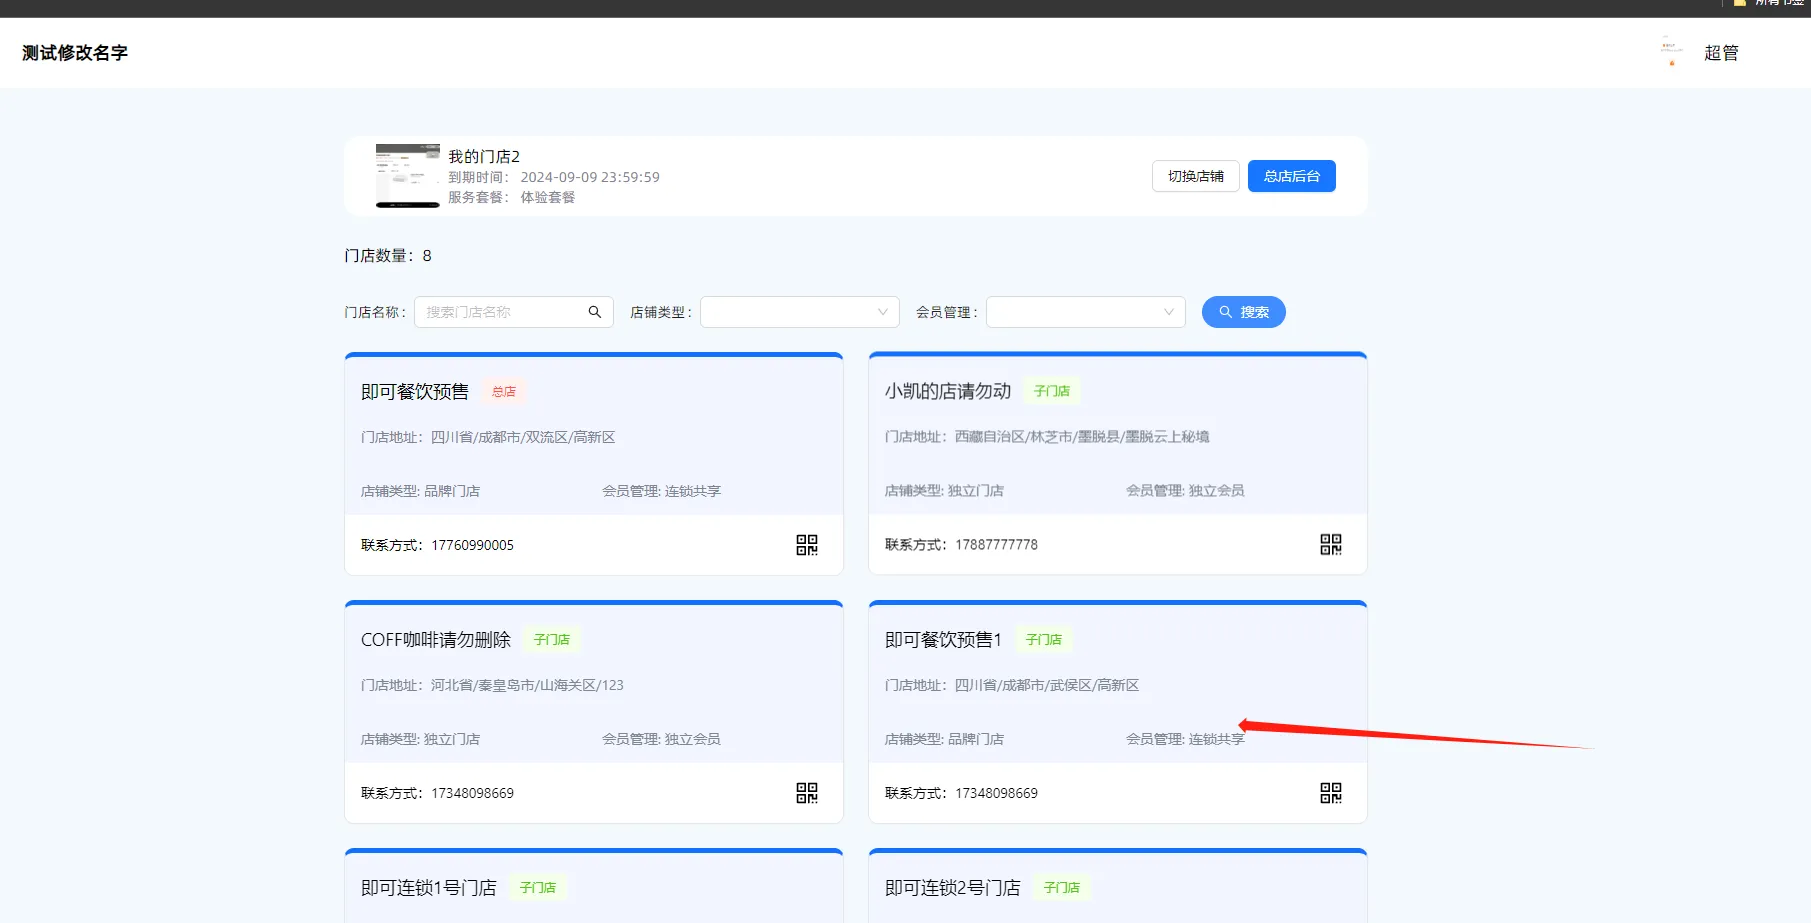Image resolution: width=1811 pixels, height=923 pixels.
Task: Click magnifier icon inside store name search box
Action: pyautogui.click(x=595, y=311)
